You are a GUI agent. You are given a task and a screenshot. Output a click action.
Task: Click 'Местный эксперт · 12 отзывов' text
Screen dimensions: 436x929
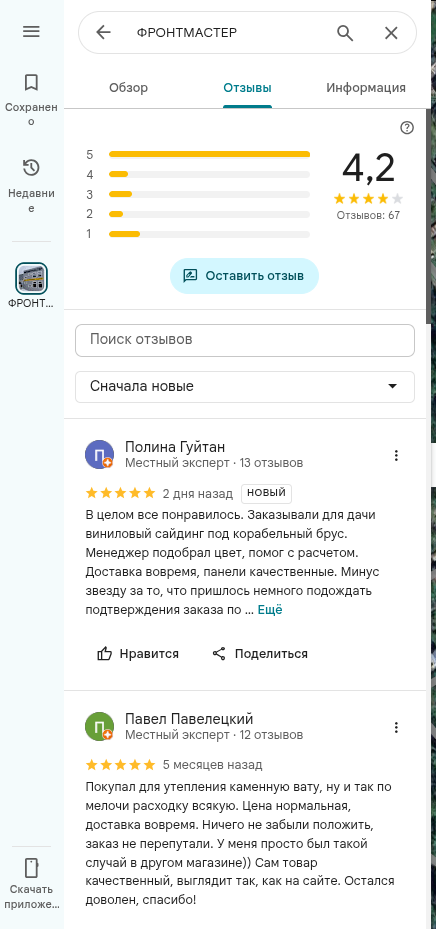[214, 735]
